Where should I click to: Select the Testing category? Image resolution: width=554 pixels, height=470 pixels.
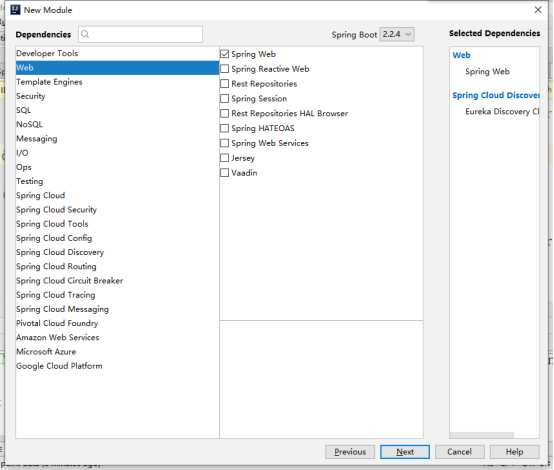[x=117, y=181]
